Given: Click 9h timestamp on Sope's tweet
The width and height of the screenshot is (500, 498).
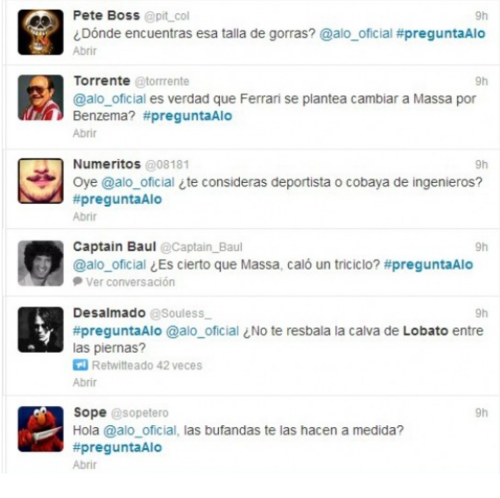Looking at the screenshot, I should (481, 413).
